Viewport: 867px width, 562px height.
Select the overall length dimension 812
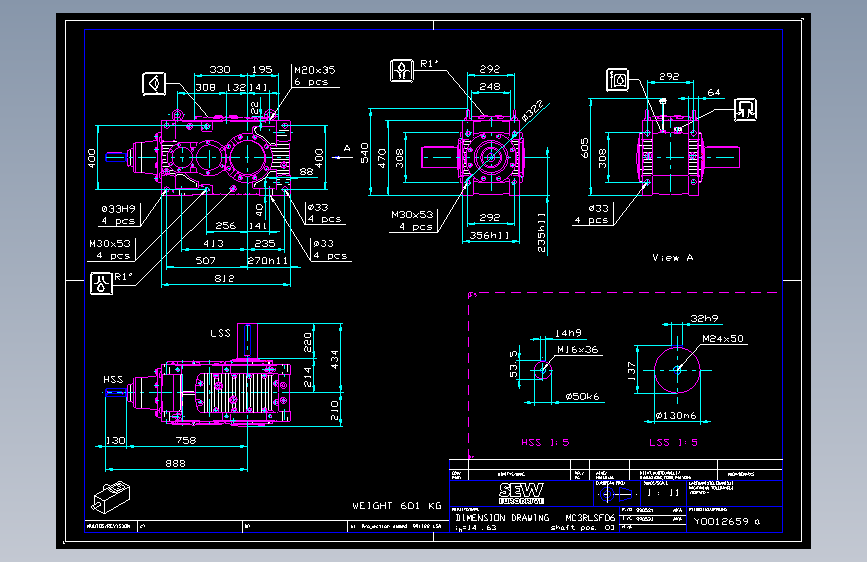coord(224,278)
